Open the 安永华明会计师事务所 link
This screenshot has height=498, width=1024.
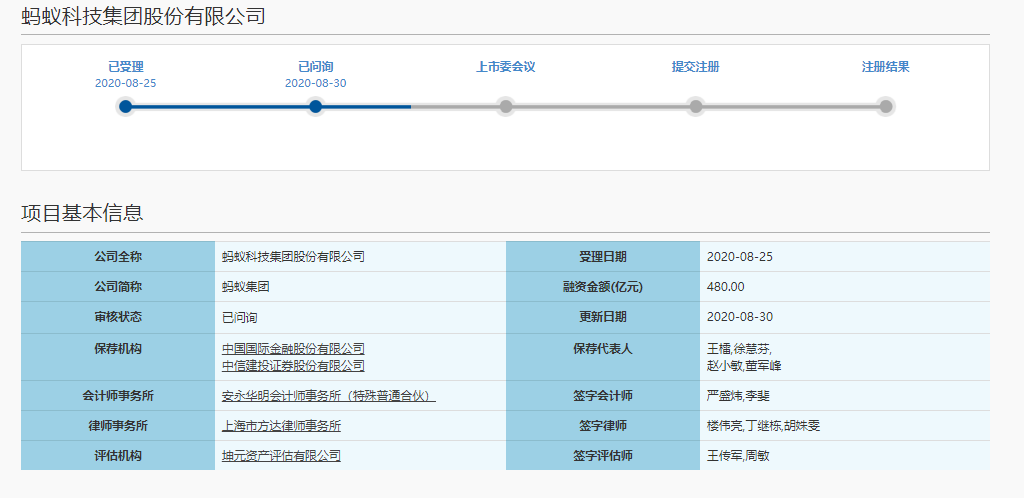328,396
